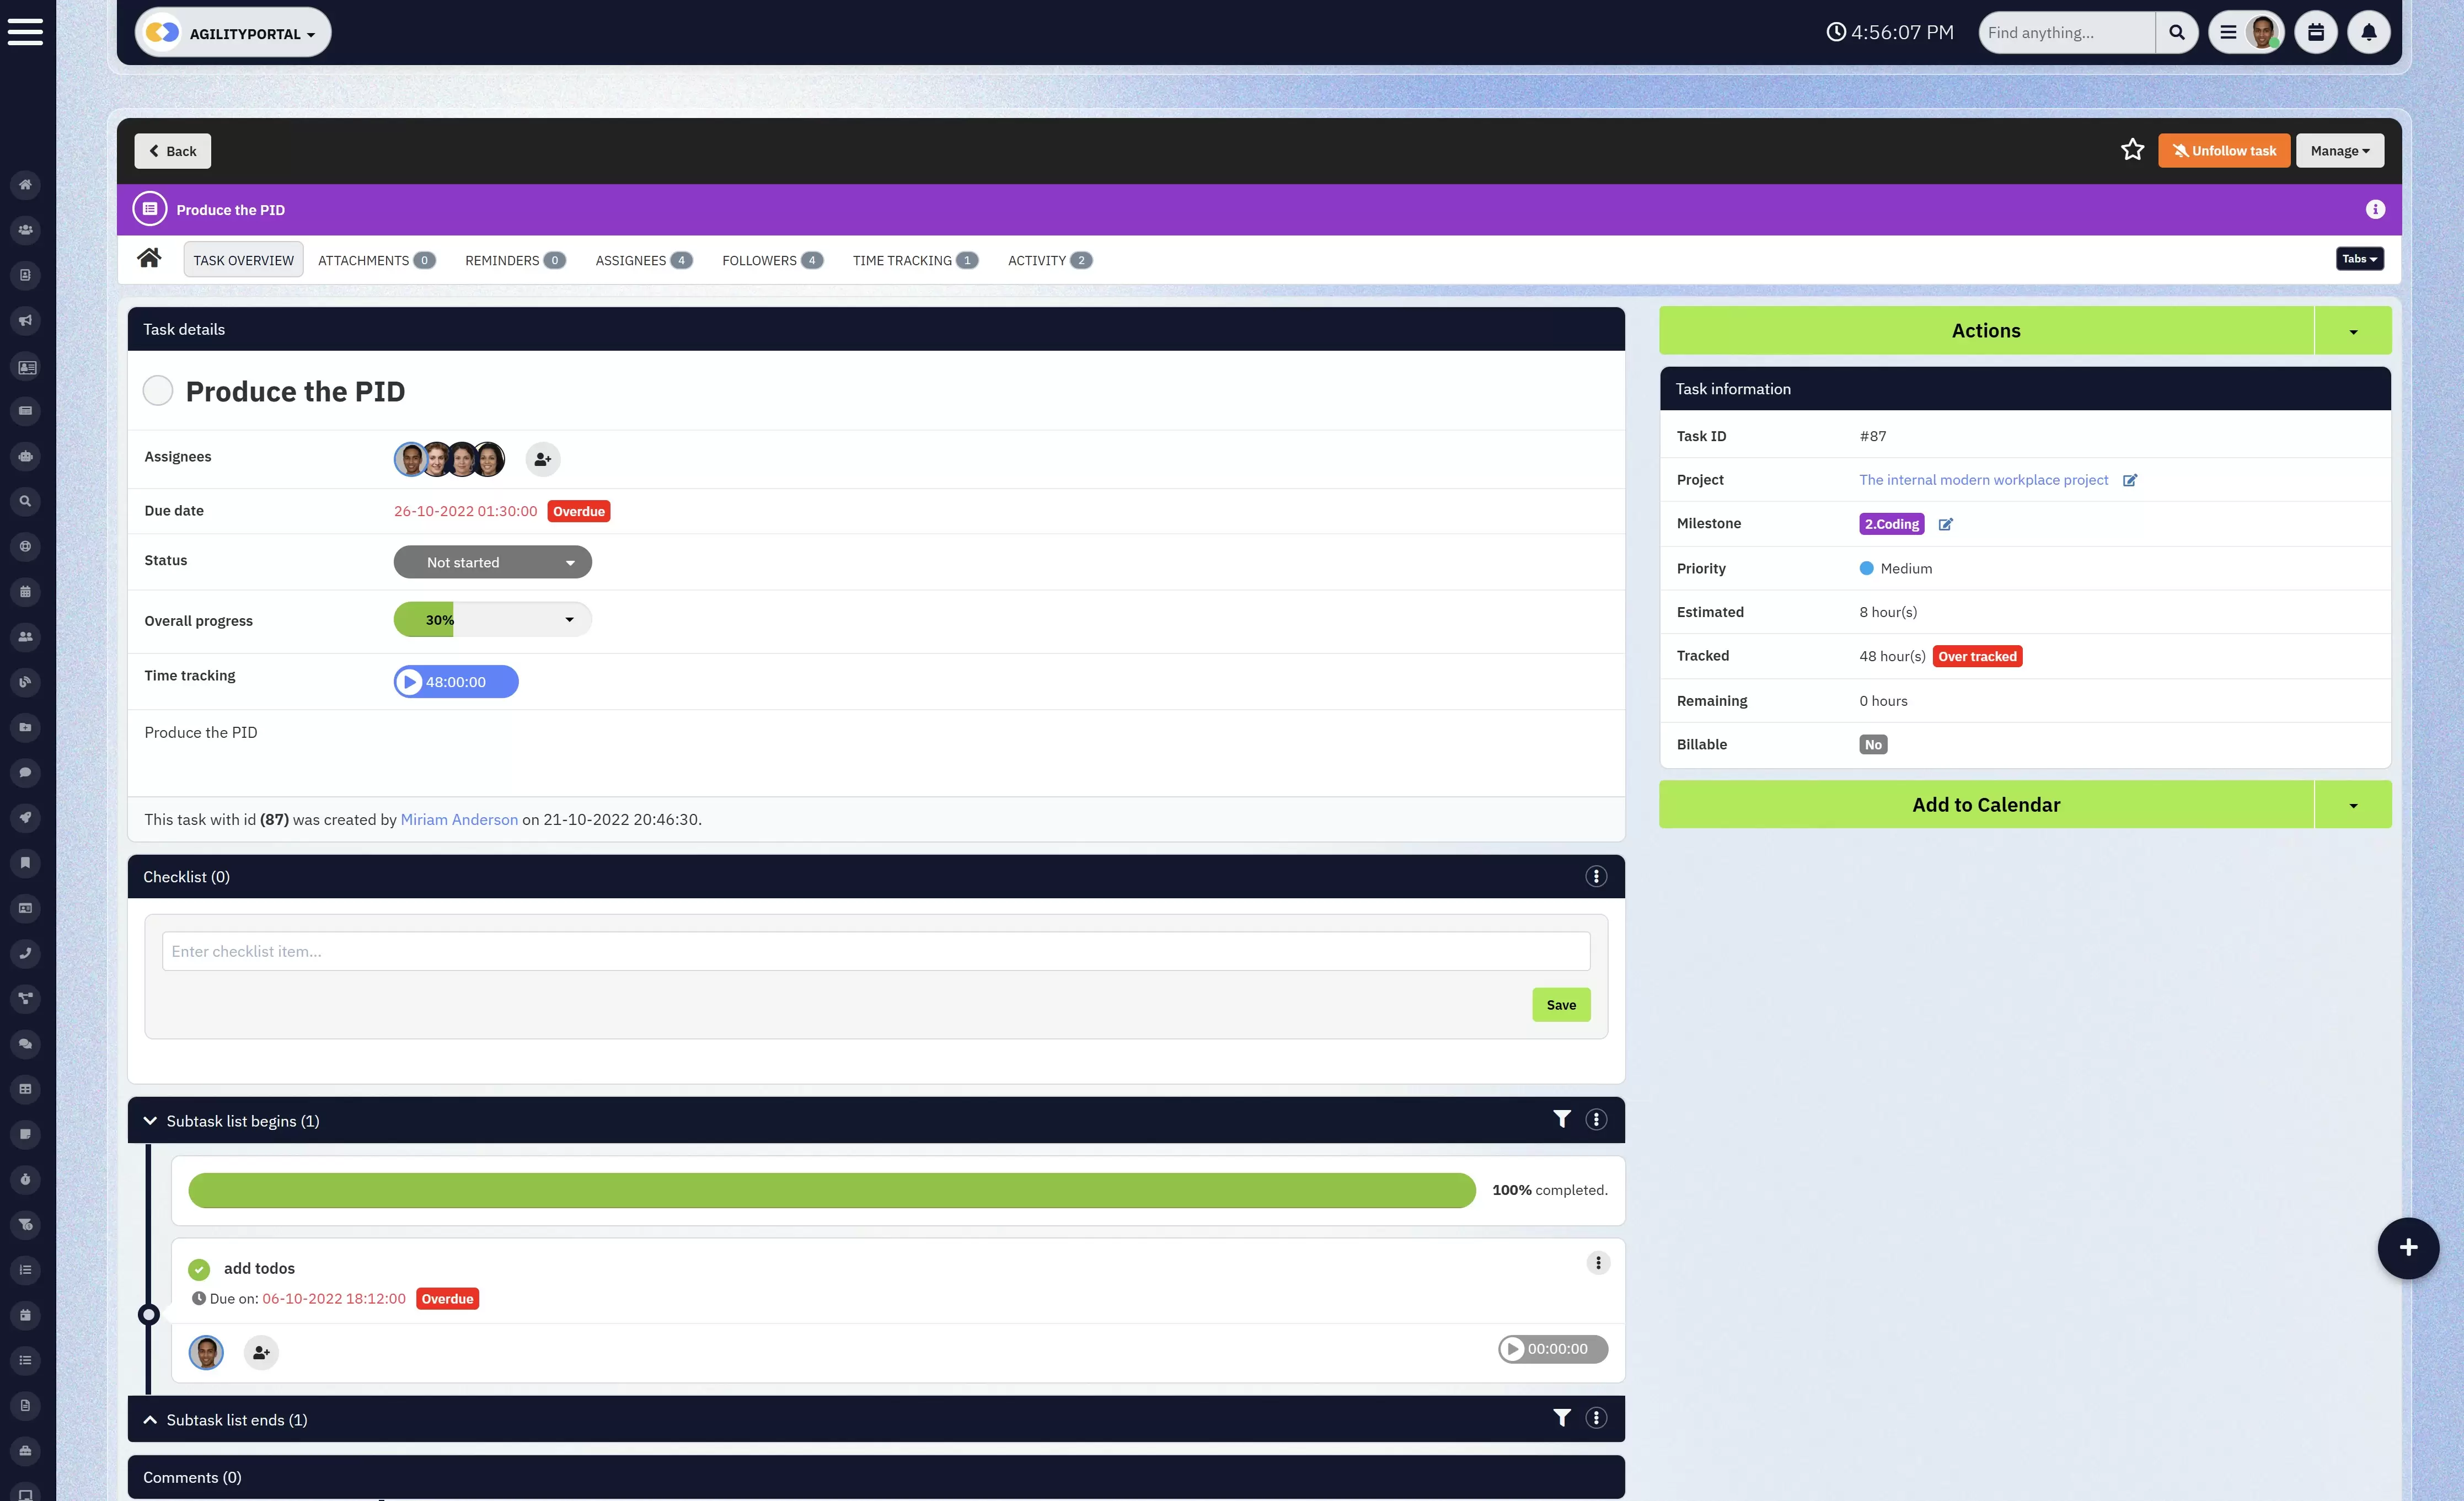Open Checklist options kebab menu
2464x1501 pixels.
pyautogui.click(x=1596, y=876)
